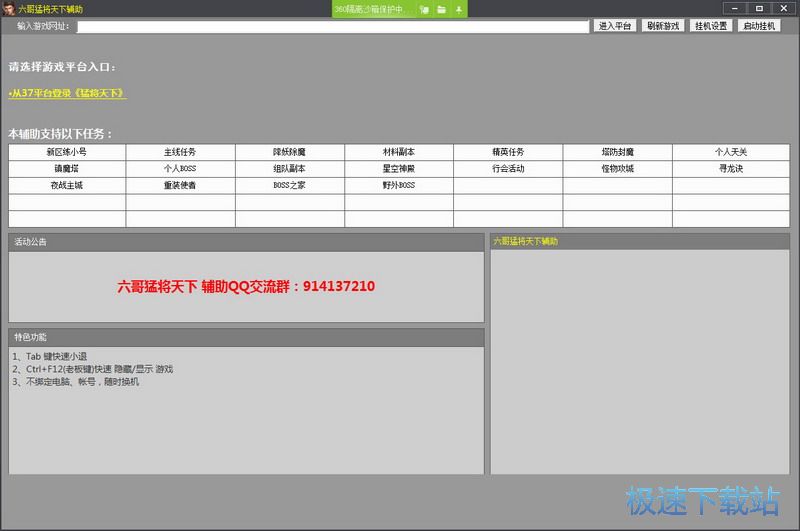Click the 360 sandbox pin icon
Screen dimensions: 800x531
click(458, 9)
